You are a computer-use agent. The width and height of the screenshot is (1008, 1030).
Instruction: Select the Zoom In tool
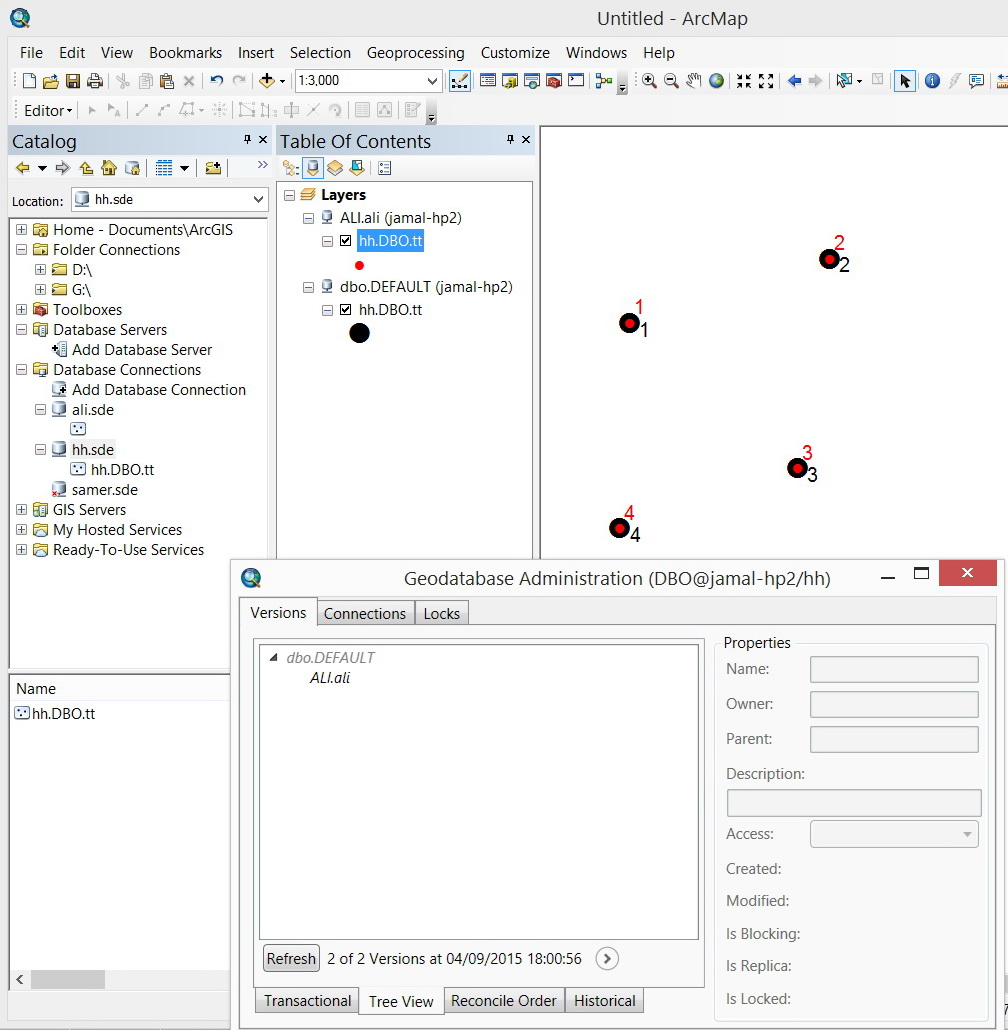click(649, 81)
